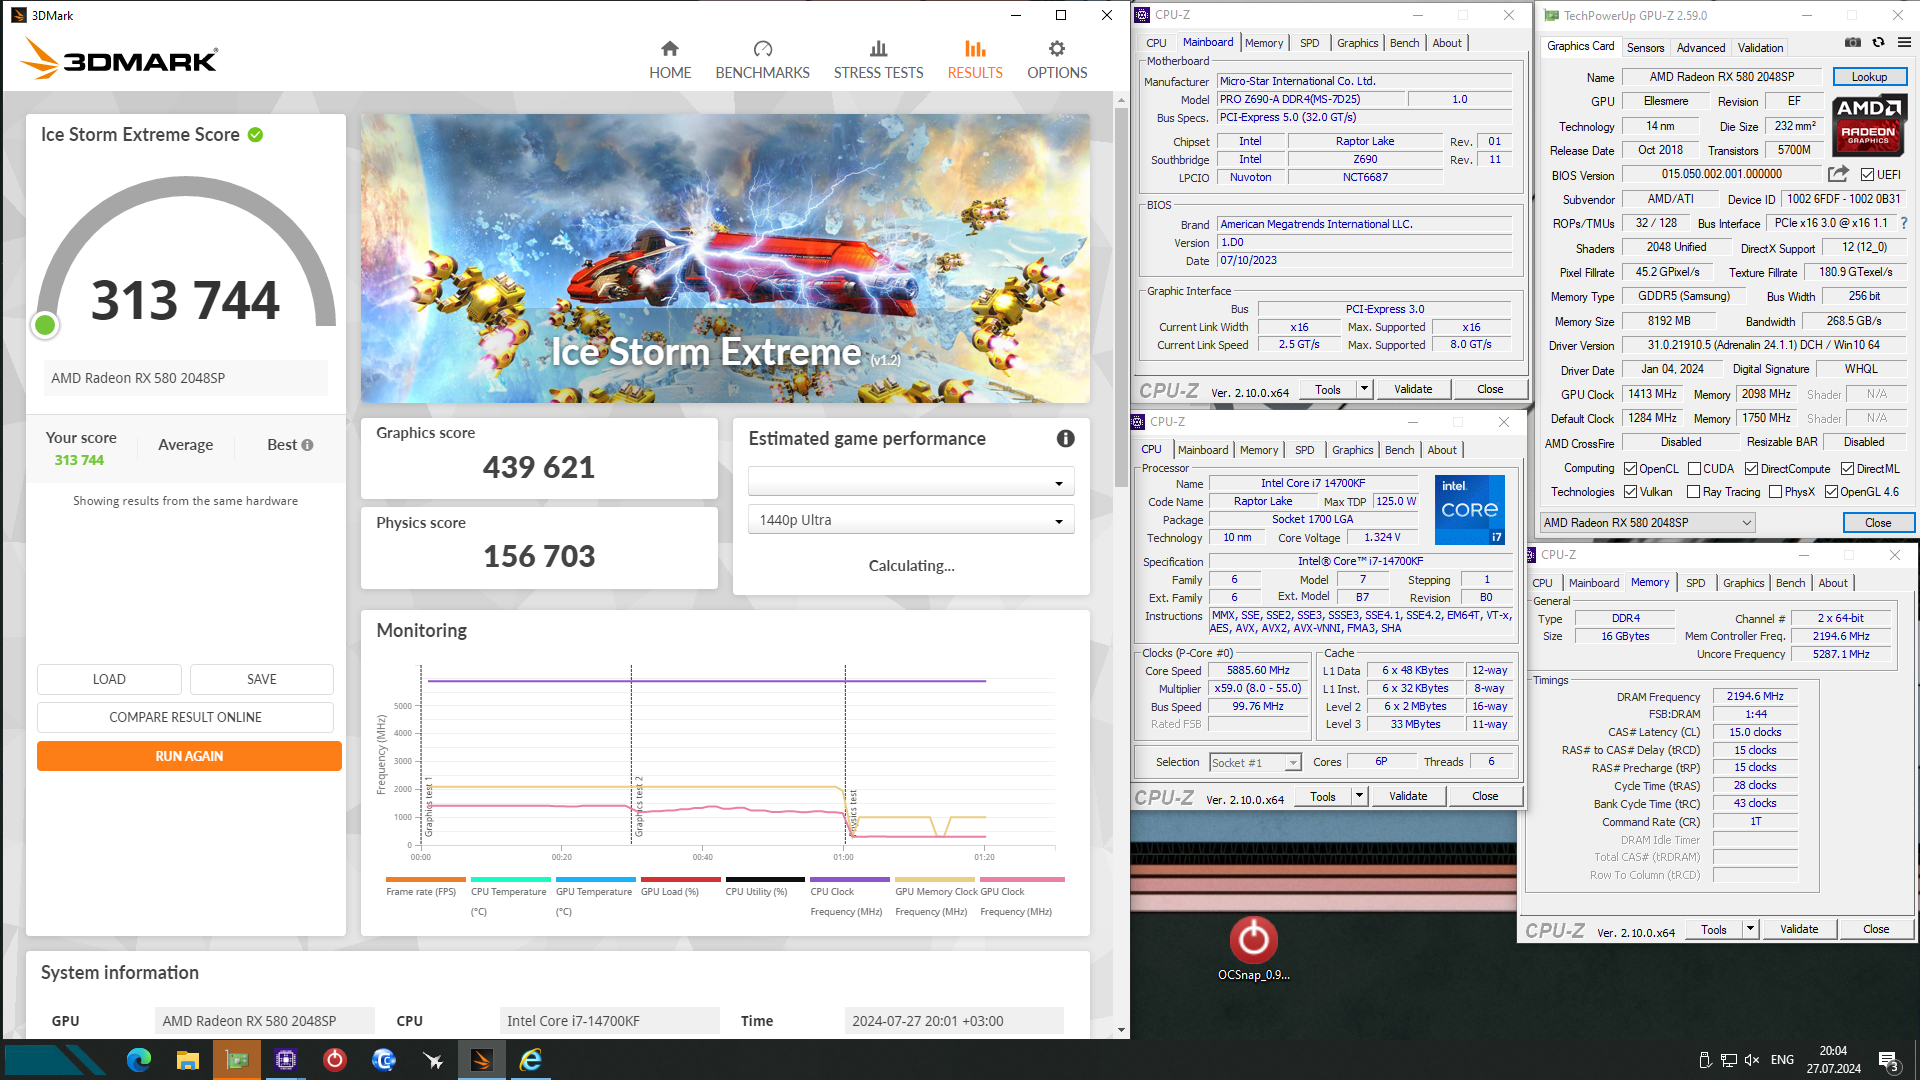Open the Validation tab in GPU-Z
The width and height of the screenshot is (1920, 1080).
click(x=1760, y=48)
